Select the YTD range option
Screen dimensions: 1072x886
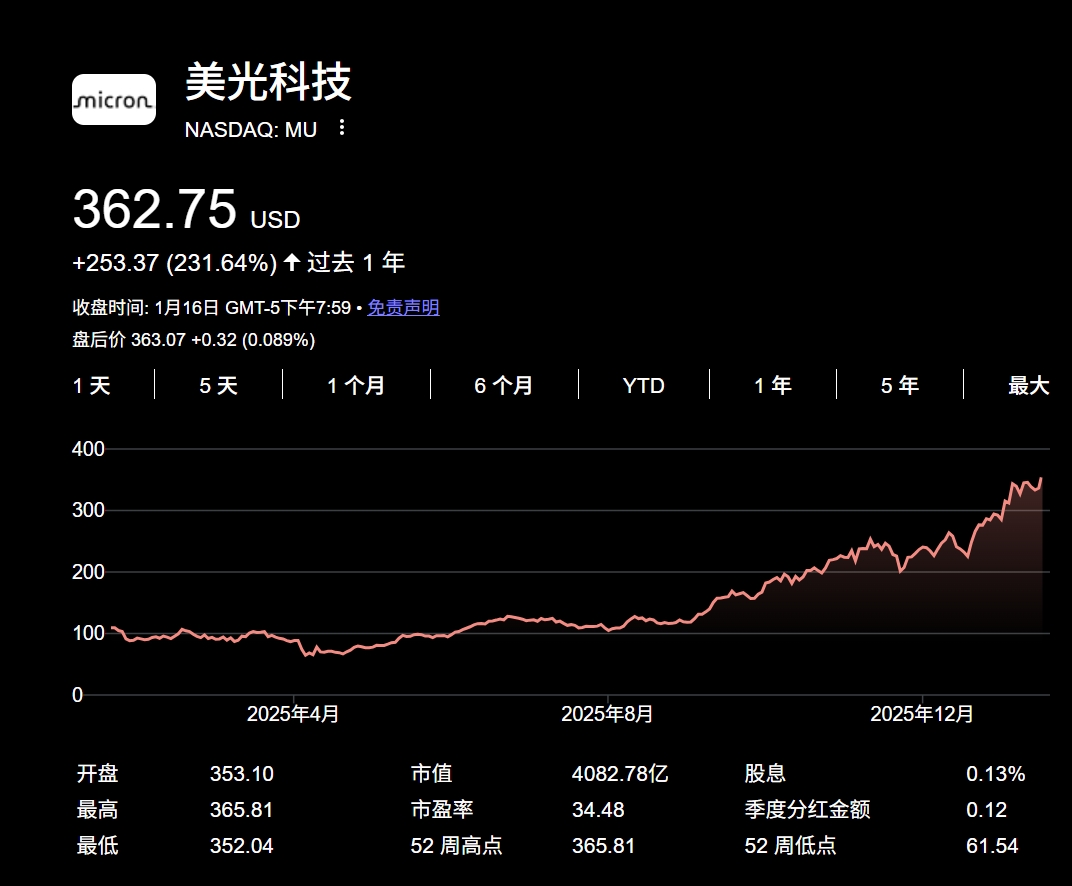pyautogui.click(x=643, y=385)
